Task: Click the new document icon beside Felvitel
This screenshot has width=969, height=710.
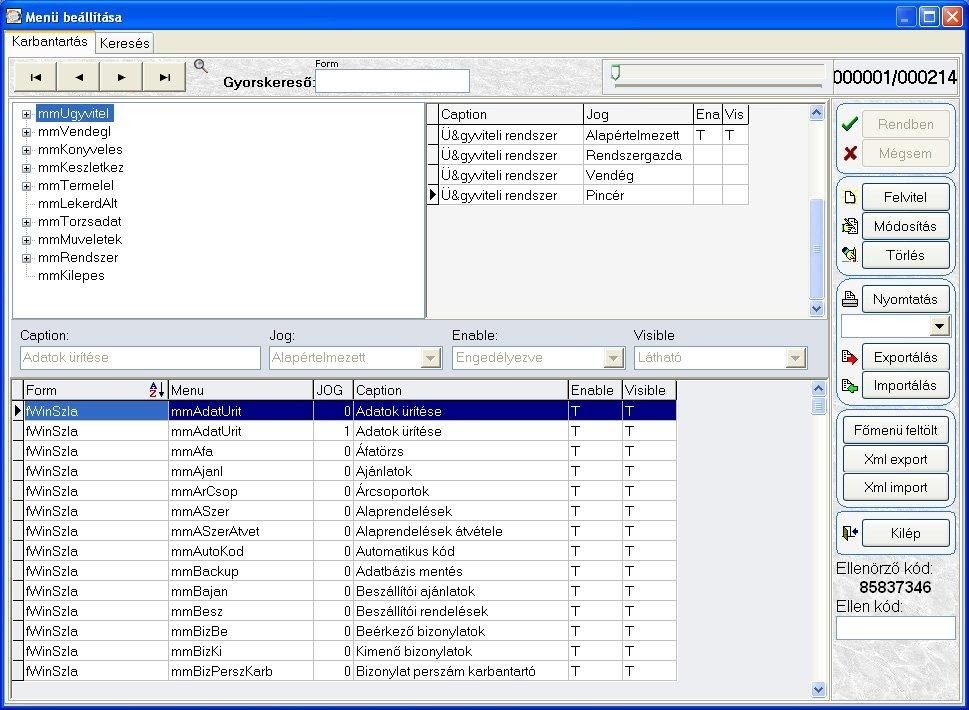Action: pyautogui.click(x=850, y=197)
